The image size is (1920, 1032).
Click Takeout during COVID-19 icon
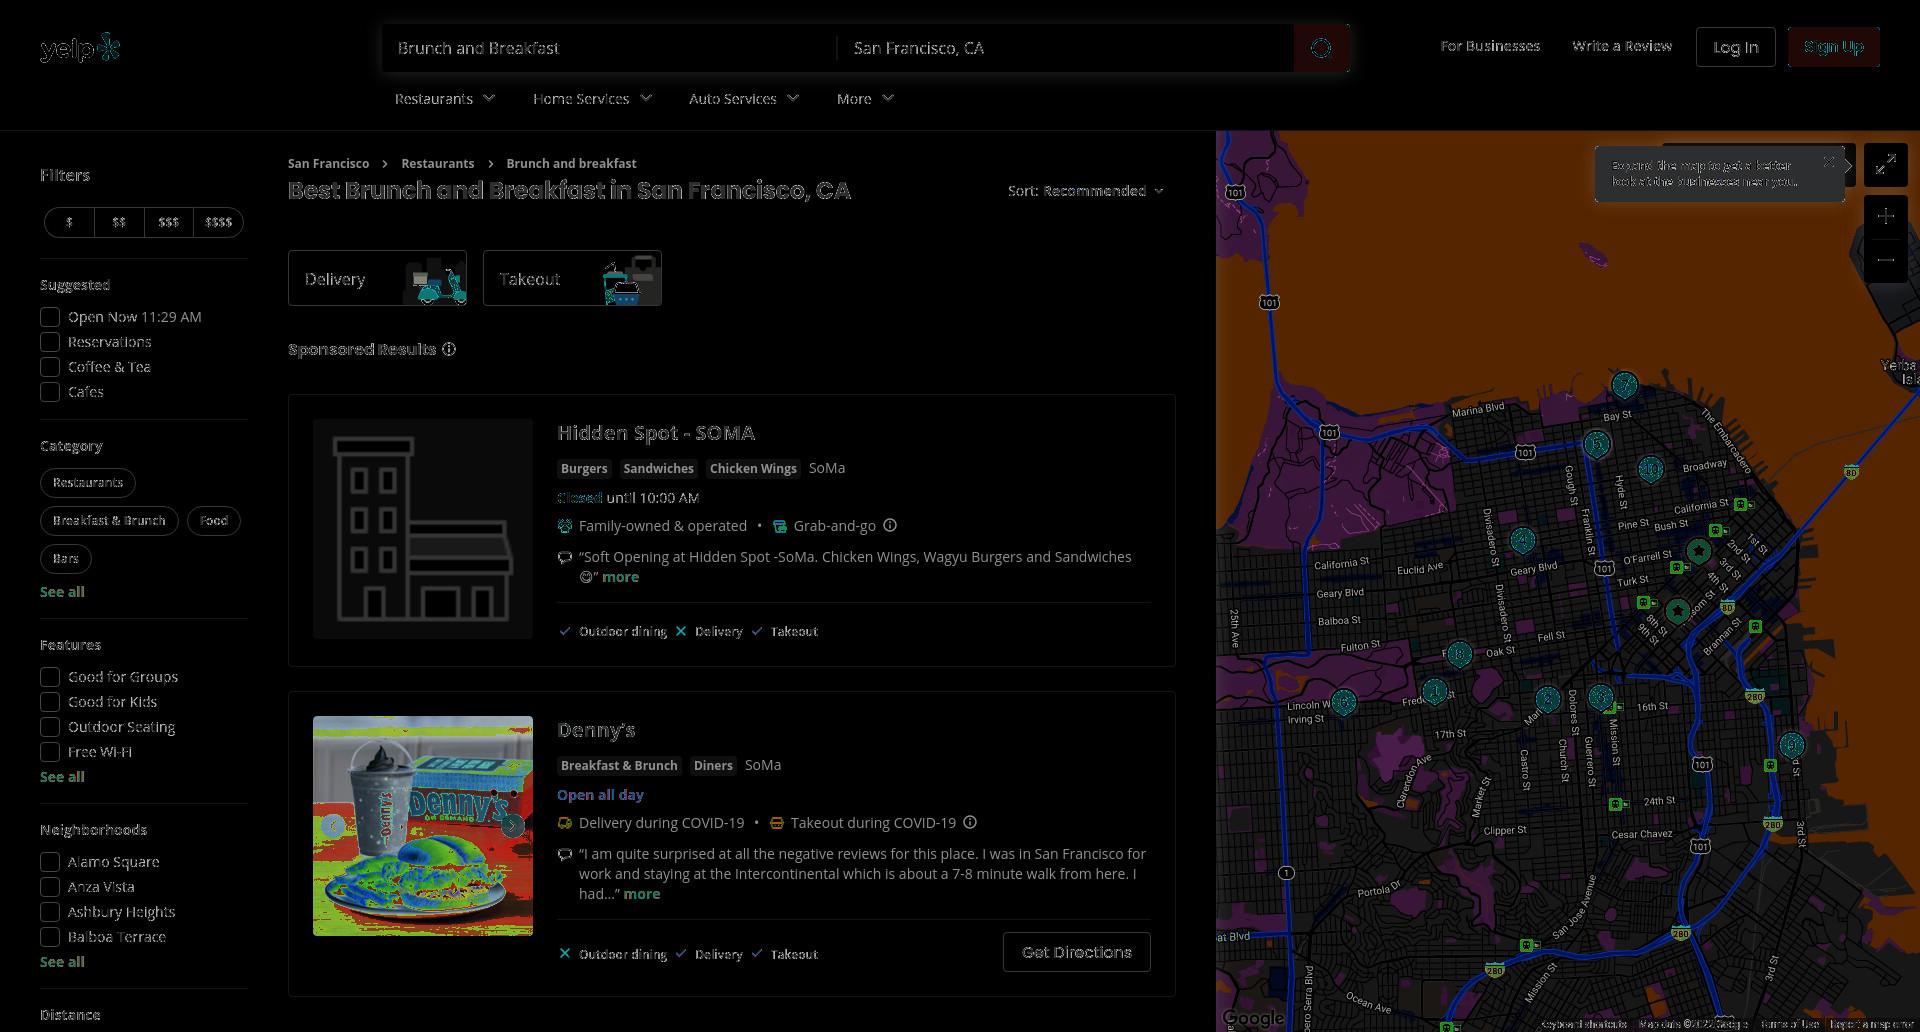point(777,822)
